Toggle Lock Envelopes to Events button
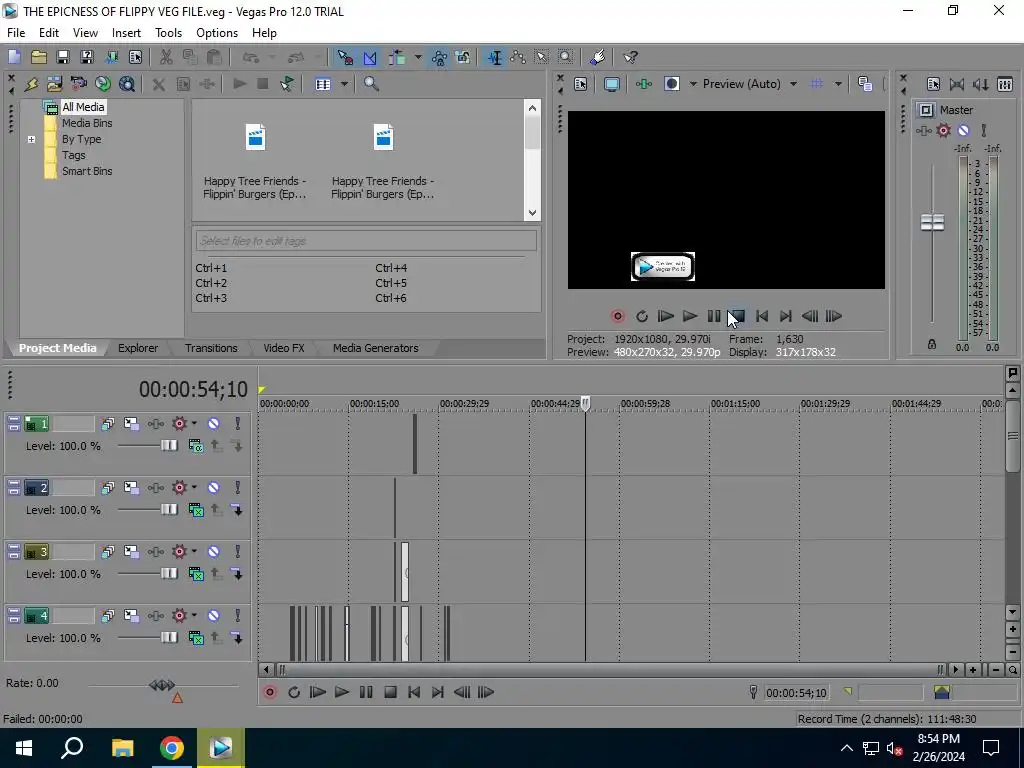Viewport: 1024px width, 768px height. coord(440,57)
